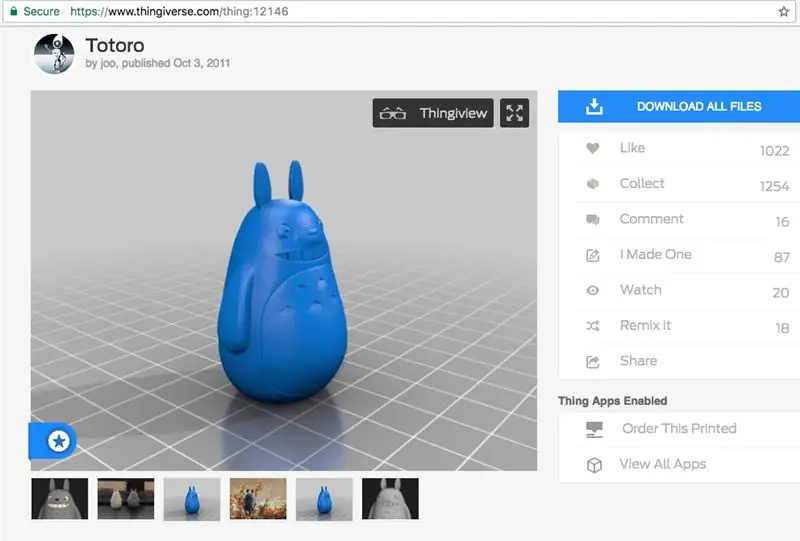
Task: Click the comment count 16
Action: pyautogui.click(x=782, y=222)
